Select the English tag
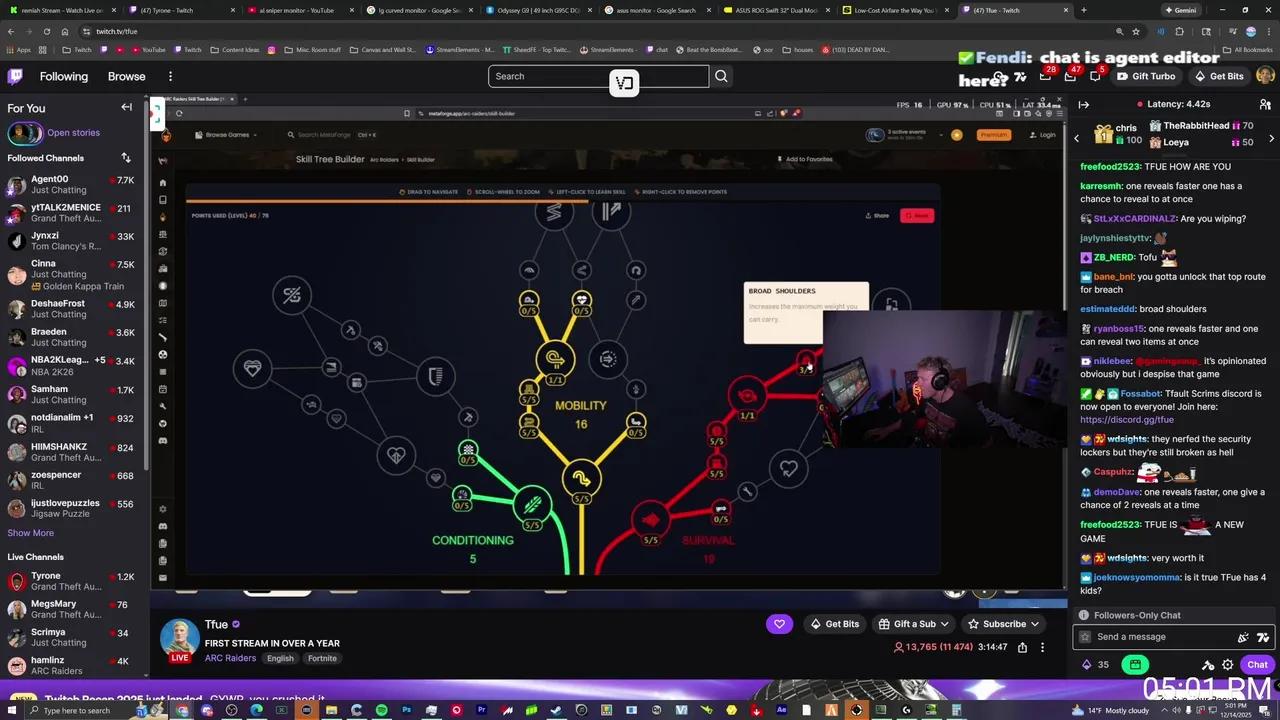 click(x=280, y=658)
